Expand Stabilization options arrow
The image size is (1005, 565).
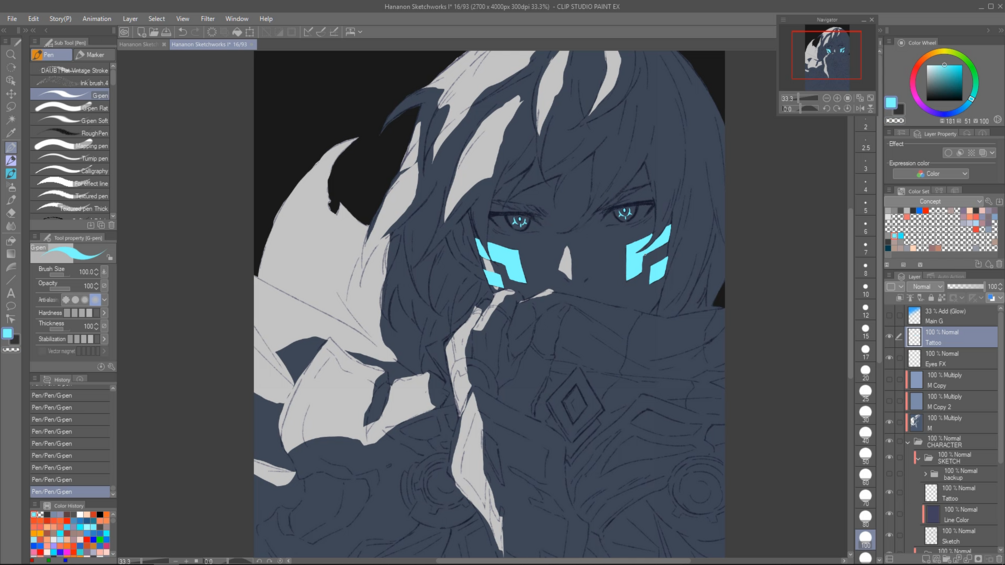104,339
